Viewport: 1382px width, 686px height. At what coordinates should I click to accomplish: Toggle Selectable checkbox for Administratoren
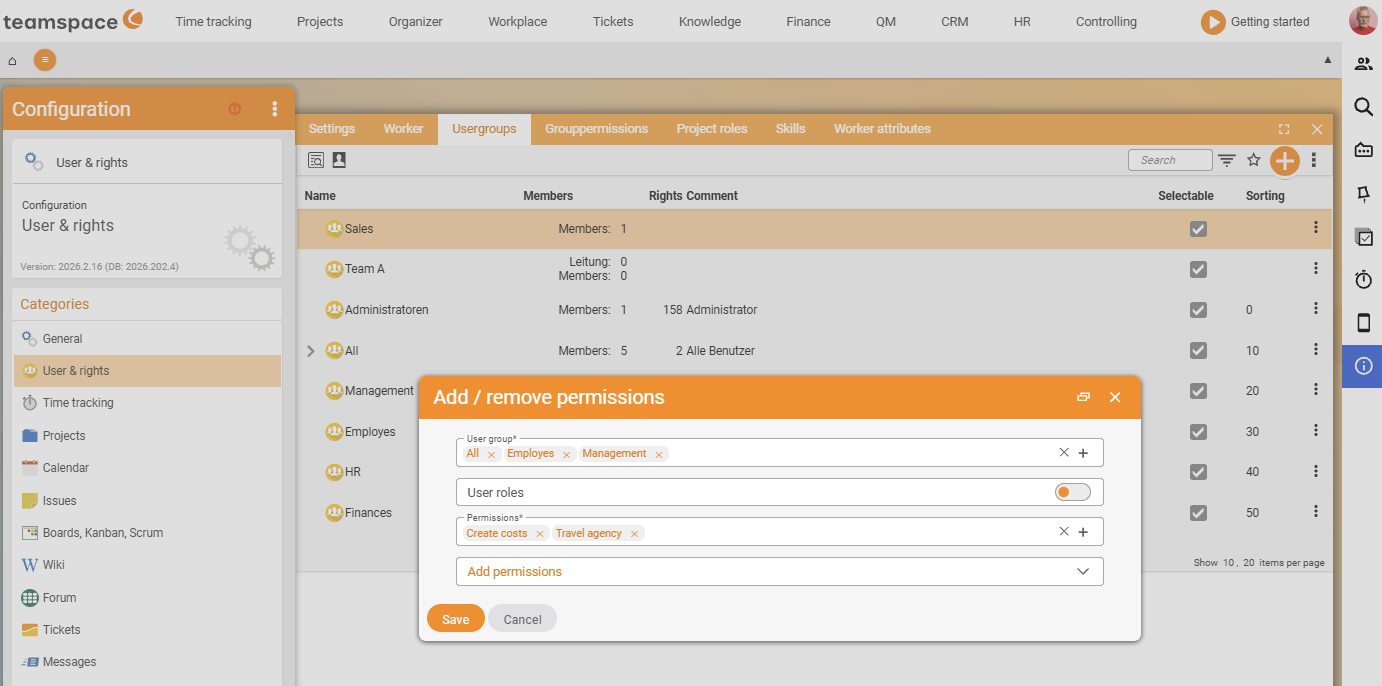pyautogui.click(x=1198, y=310)
